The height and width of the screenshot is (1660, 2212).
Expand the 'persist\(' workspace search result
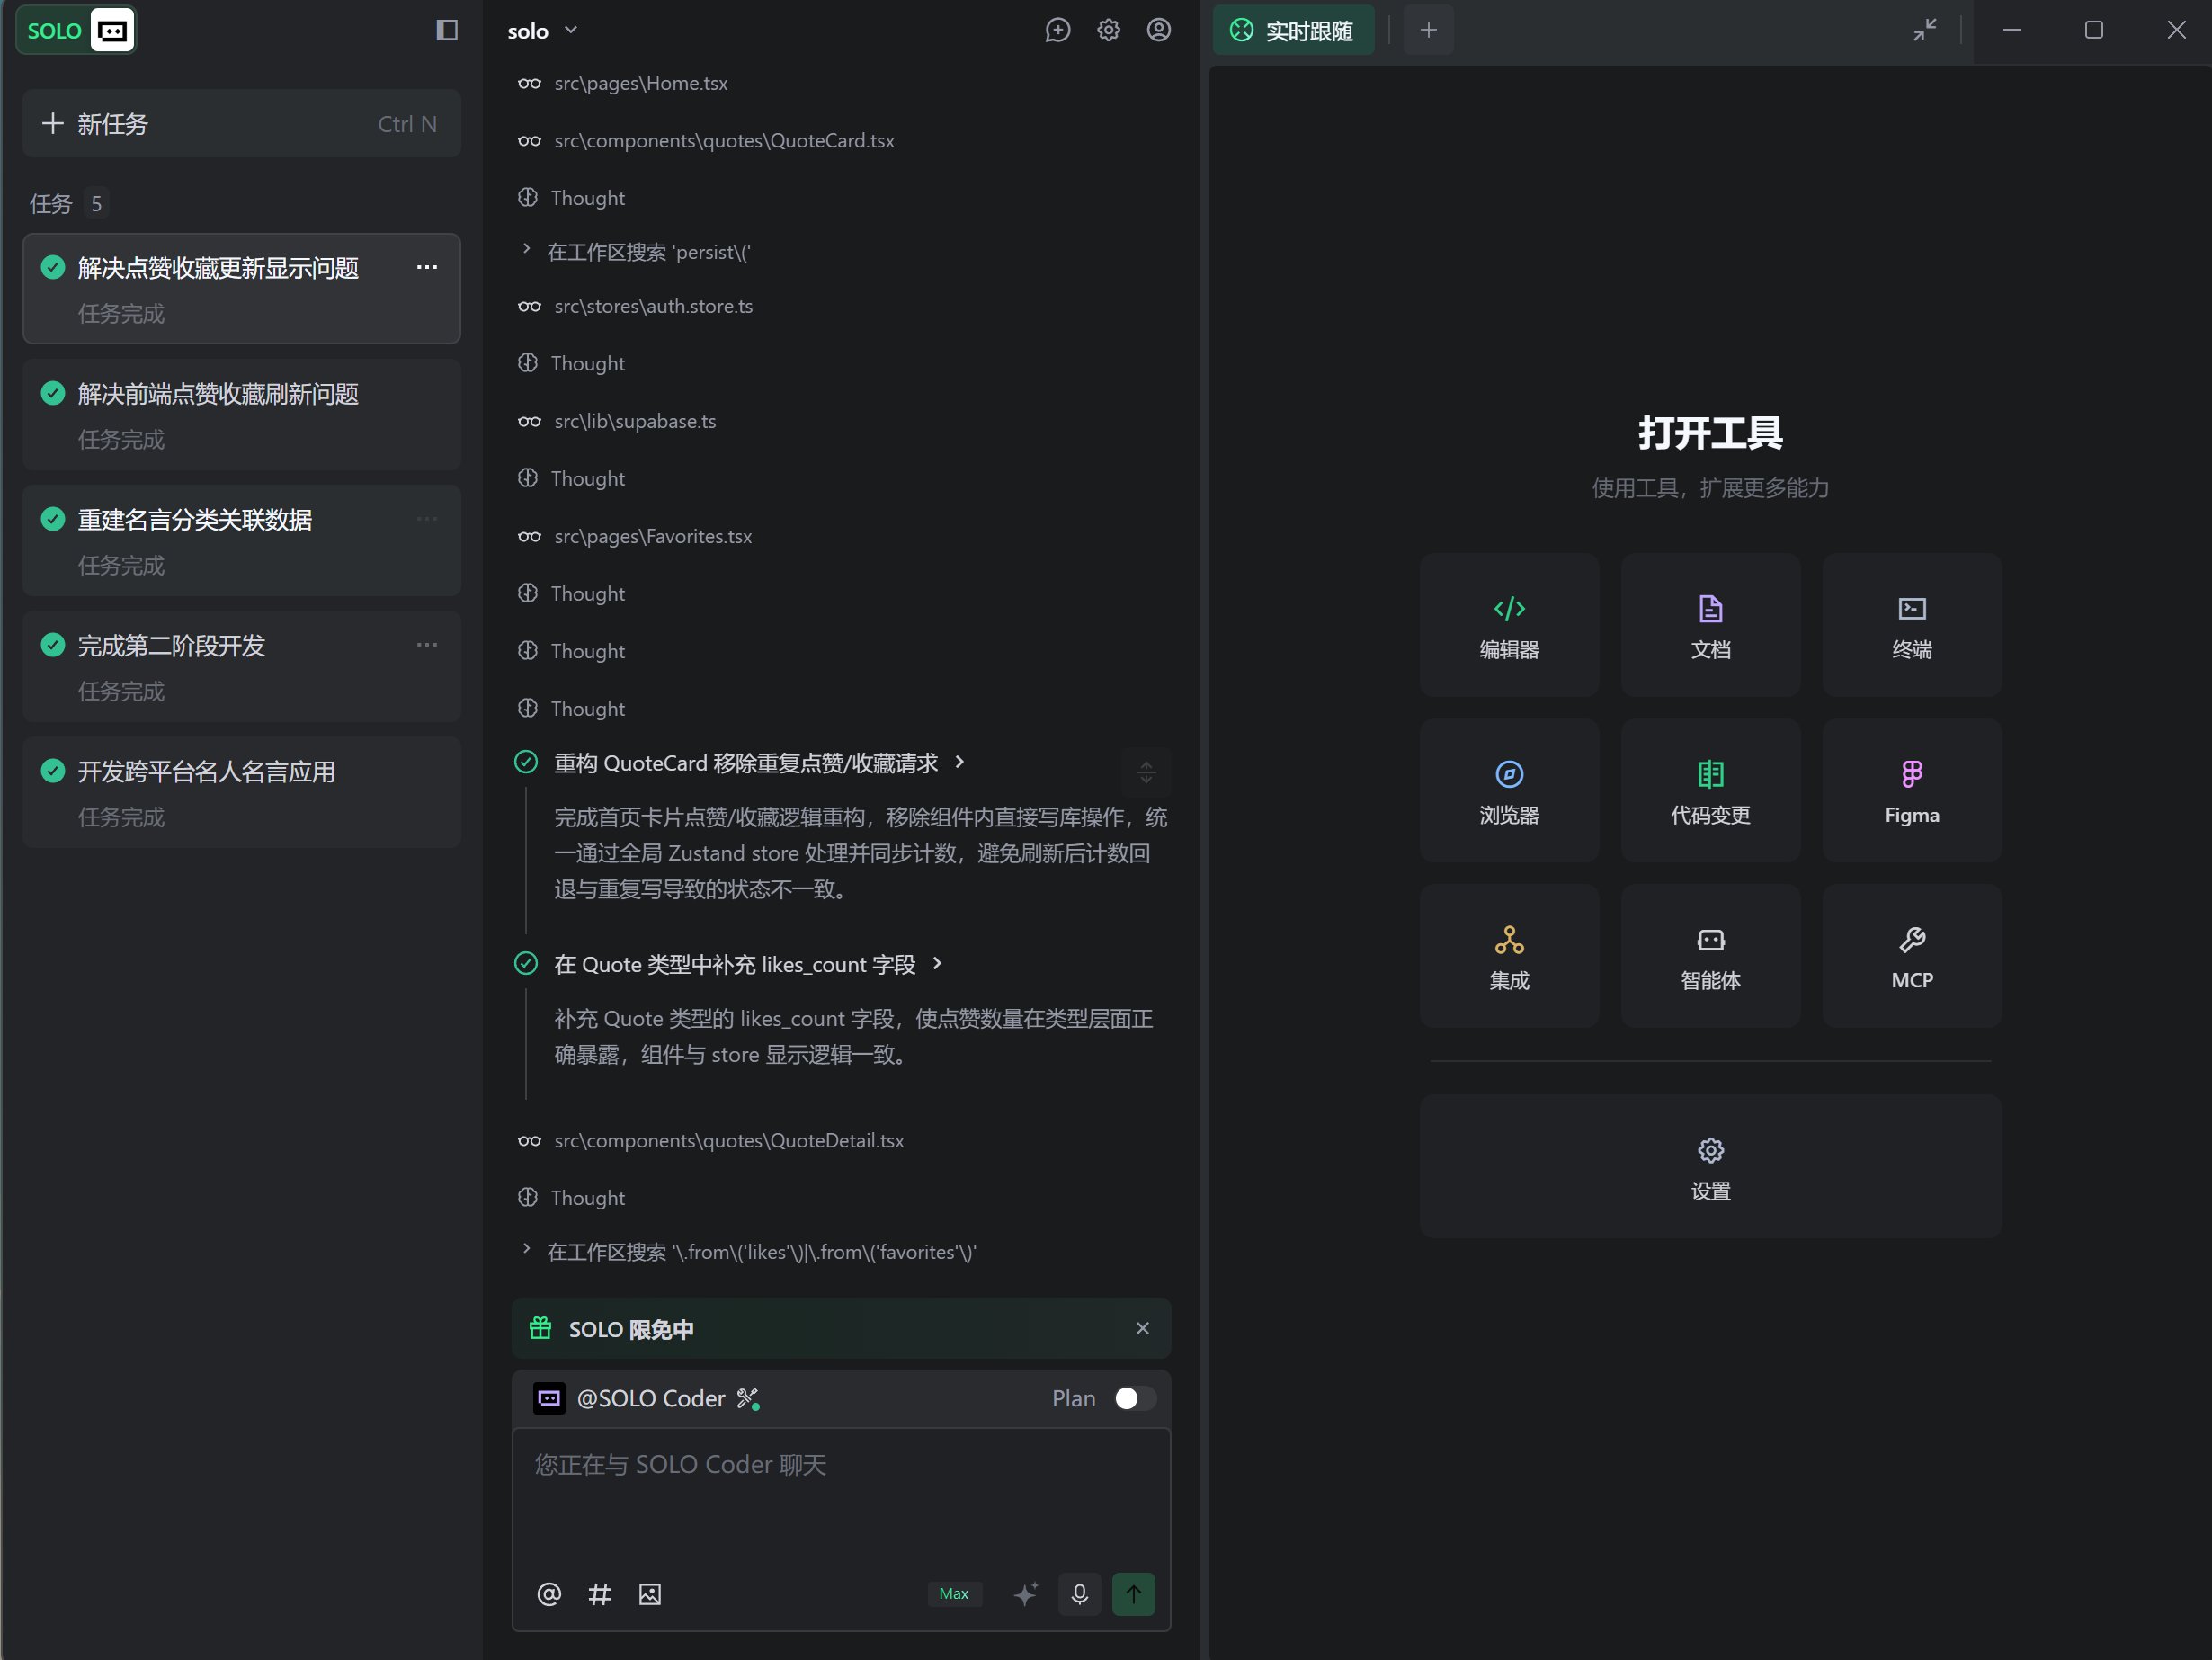tap(527, 250)
